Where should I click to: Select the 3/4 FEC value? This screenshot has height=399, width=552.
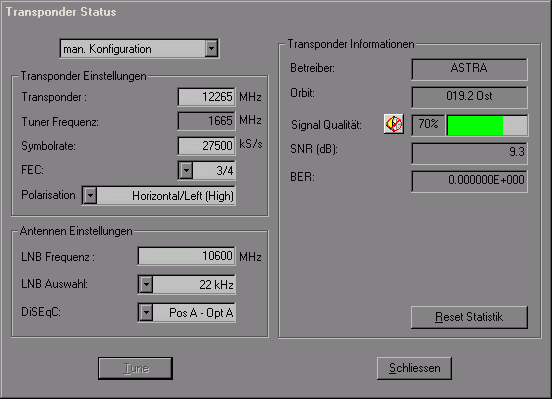pos(225,171)
